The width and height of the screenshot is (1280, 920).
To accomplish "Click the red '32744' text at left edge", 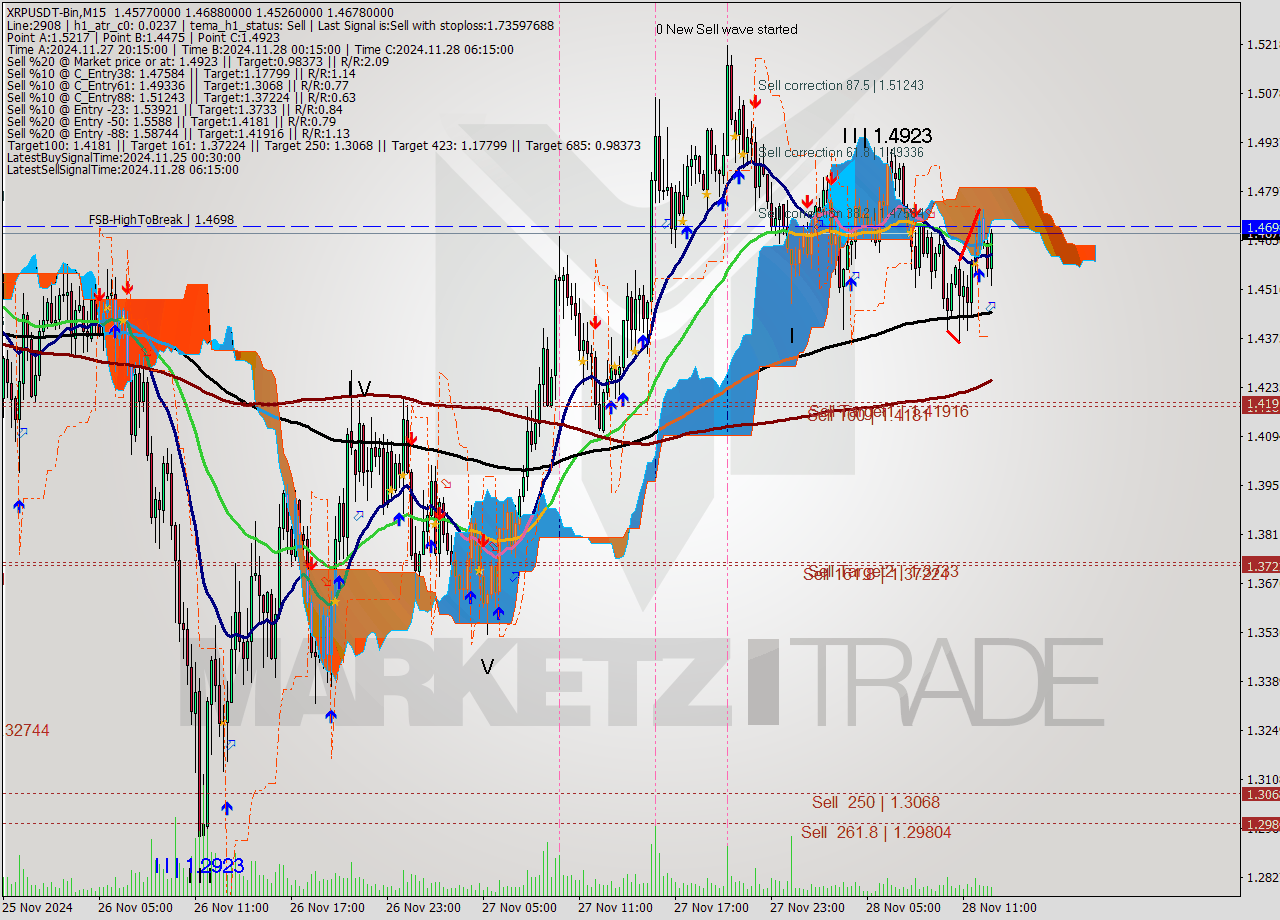I will click(27, 730).
